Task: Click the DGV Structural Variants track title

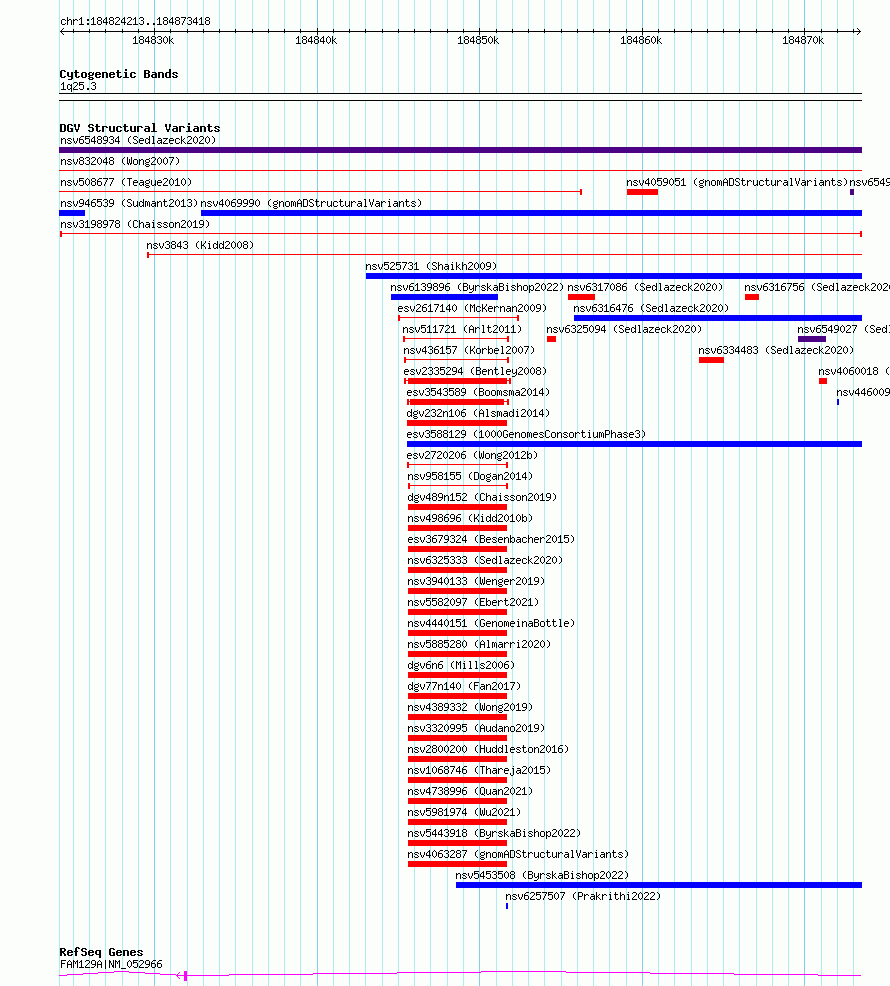Action: (140, 128)
